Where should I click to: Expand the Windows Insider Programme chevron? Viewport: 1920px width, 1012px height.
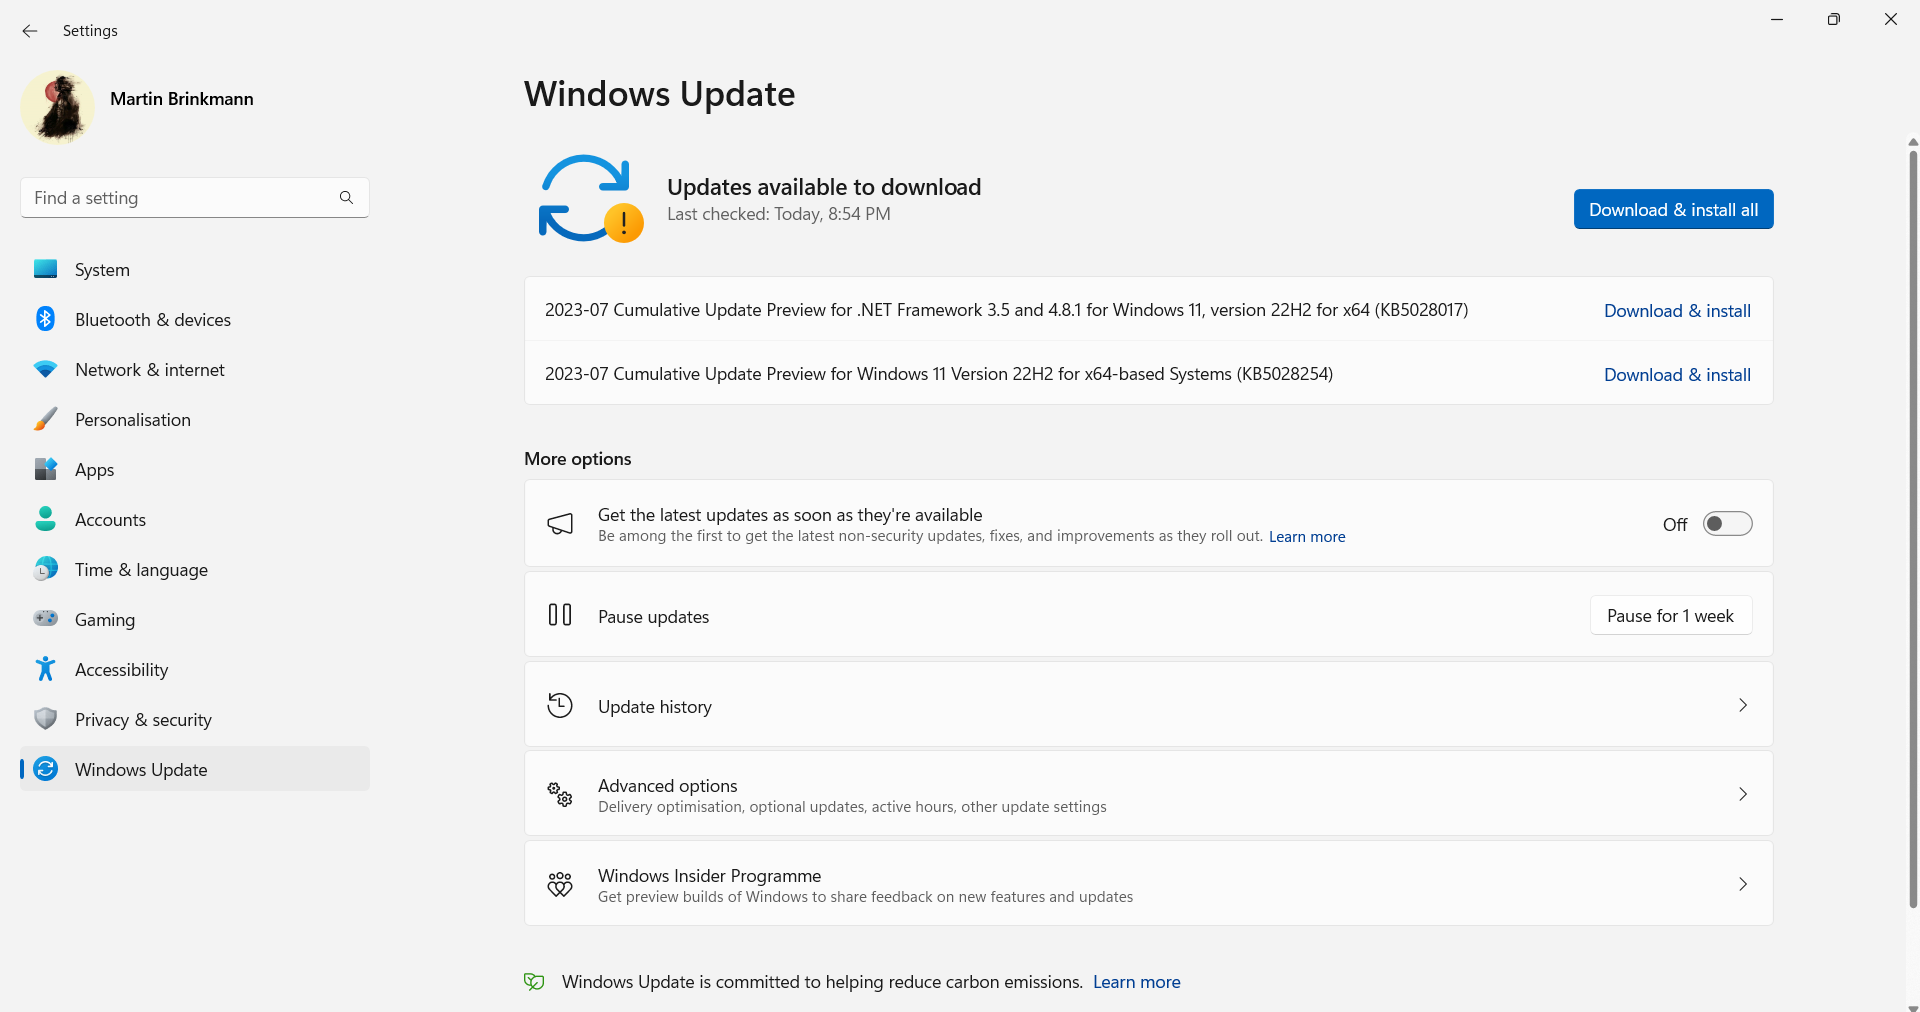tap(1743, 884)
